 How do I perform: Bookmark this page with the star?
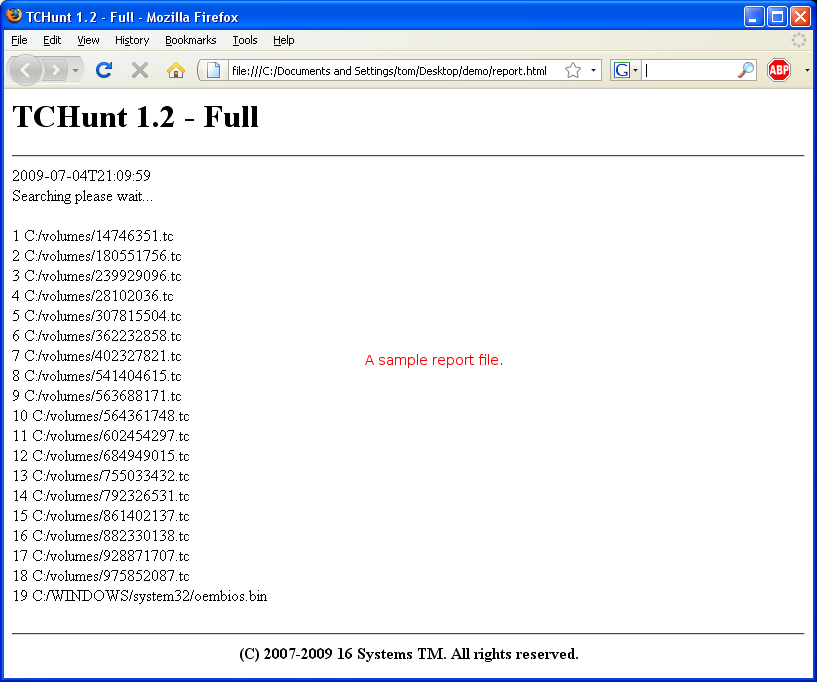tap(573, 70)
